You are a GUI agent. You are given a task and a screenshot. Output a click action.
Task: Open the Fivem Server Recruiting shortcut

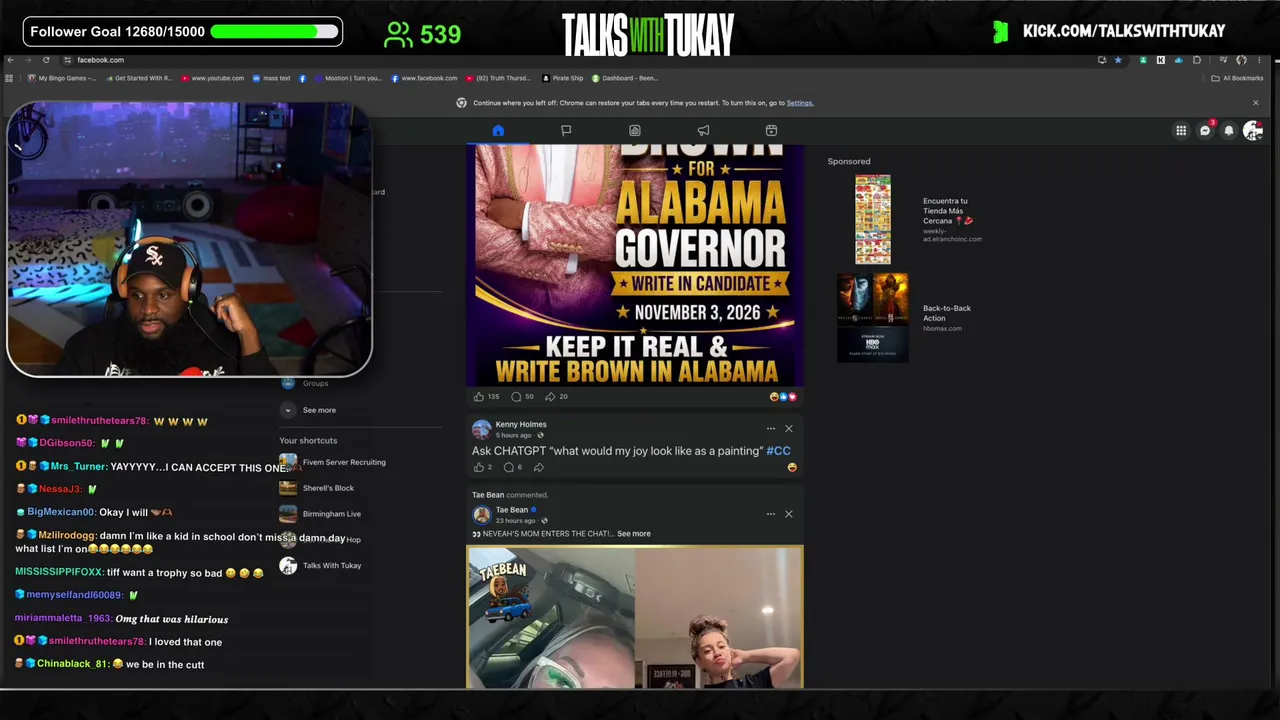pos(333,462)
